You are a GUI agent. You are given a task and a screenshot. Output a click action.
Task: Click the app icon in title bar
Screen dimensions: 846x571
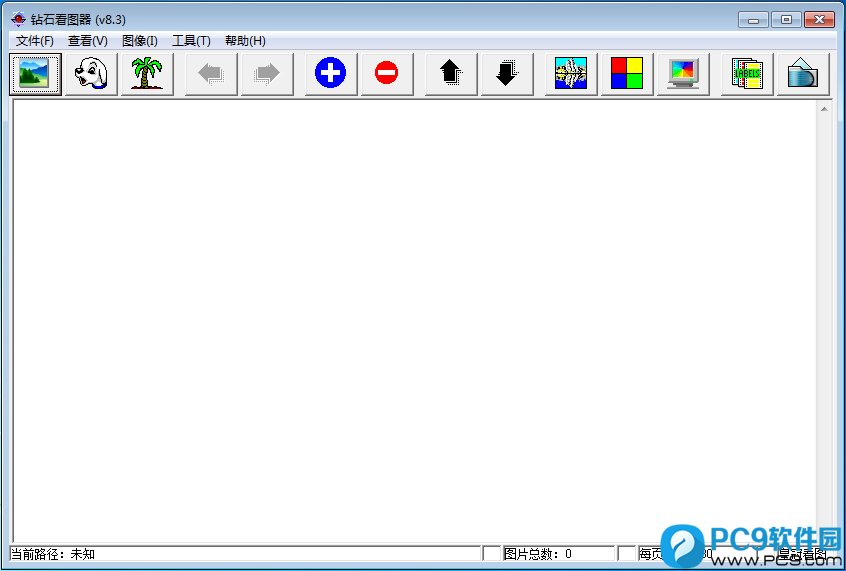click(18, 19)
